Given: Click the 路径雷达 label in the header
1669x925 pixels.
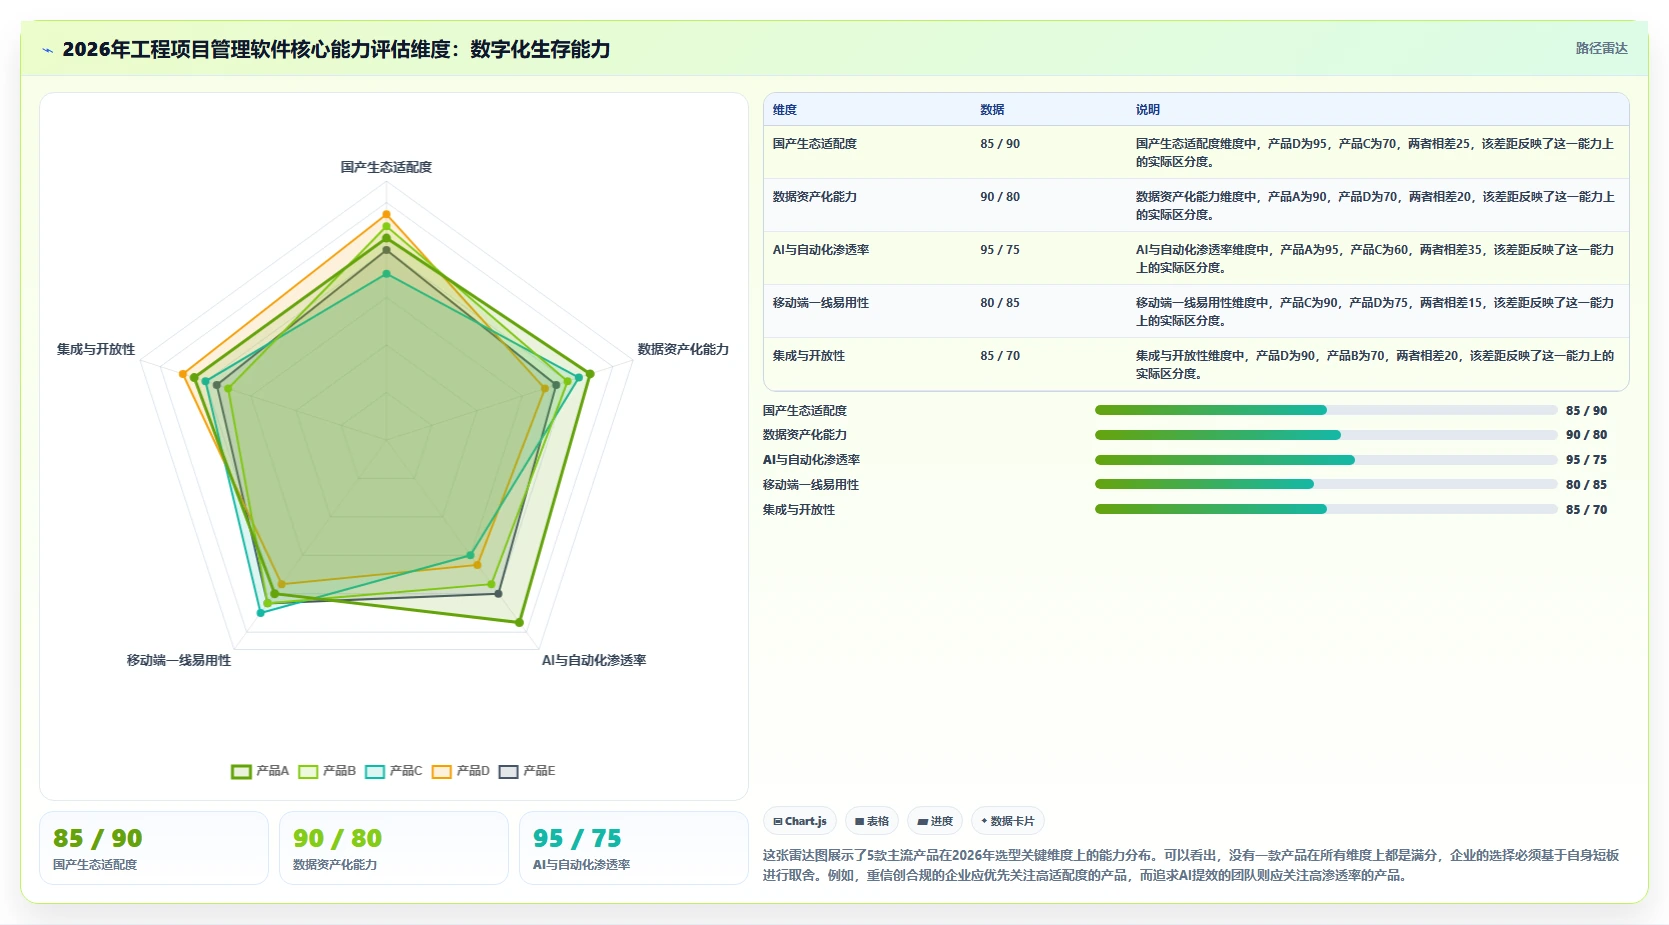Looking at the screenshot, I should (x=1601, y=48).
